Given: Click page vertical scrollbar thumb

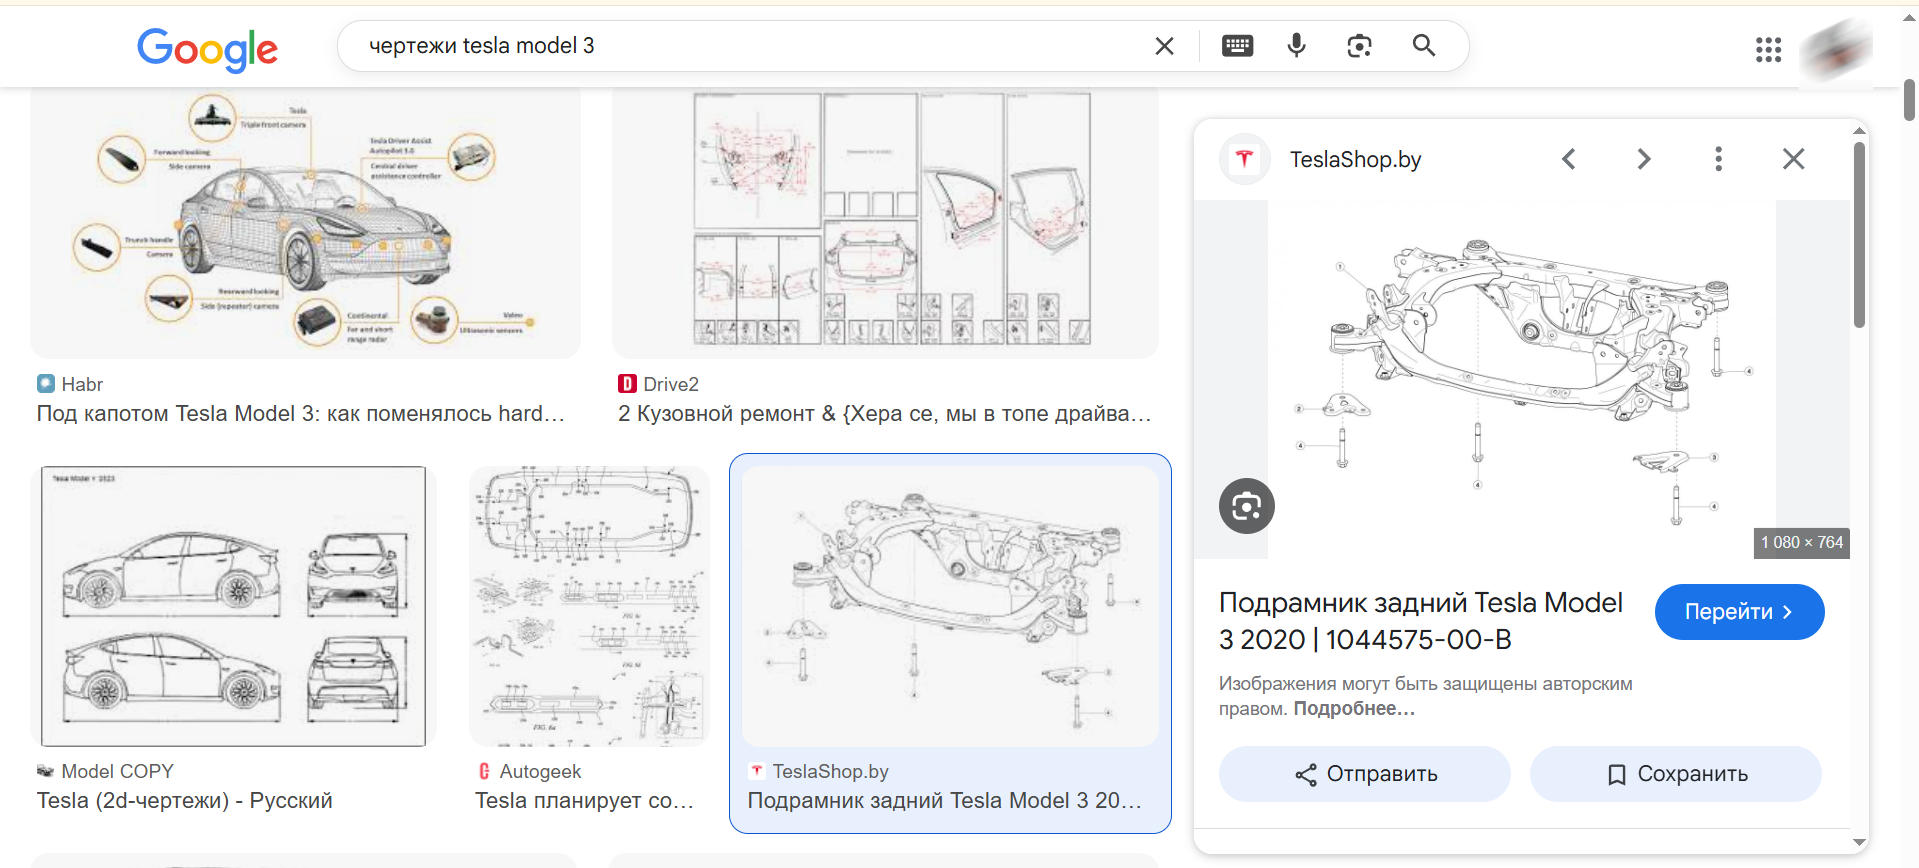Looking at the screenshot, I should click(x=1909, y=100).
